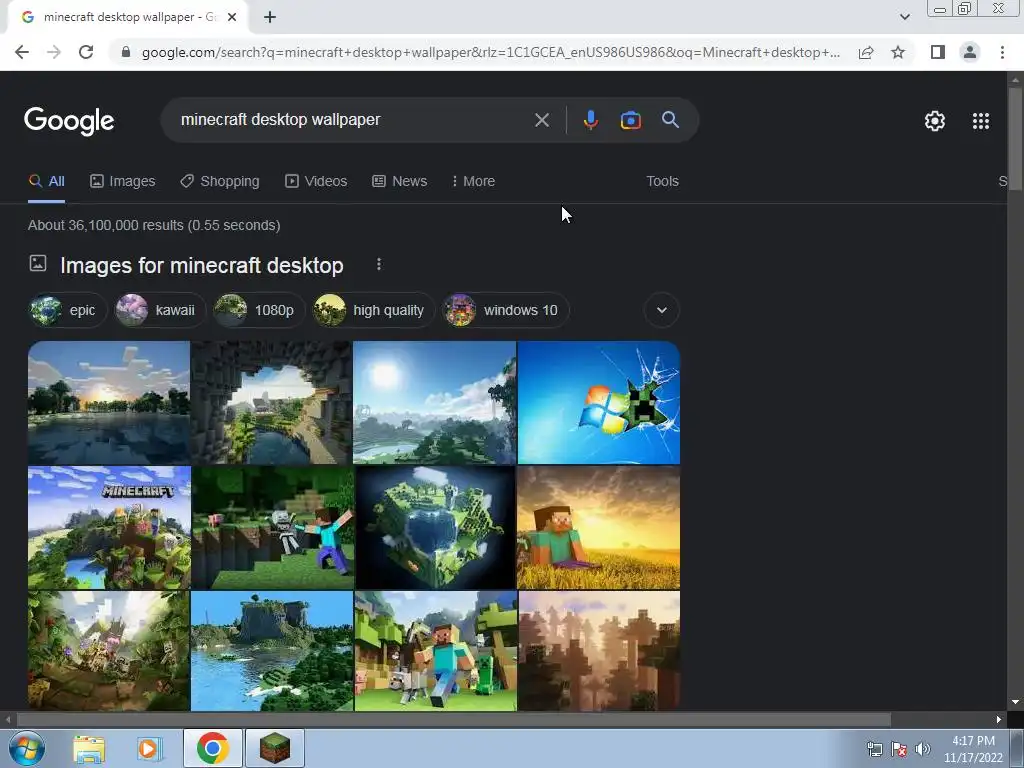The image size is (1024, 768).
Task: Bookmark this page with the star icon
Action: click(898, 52)
